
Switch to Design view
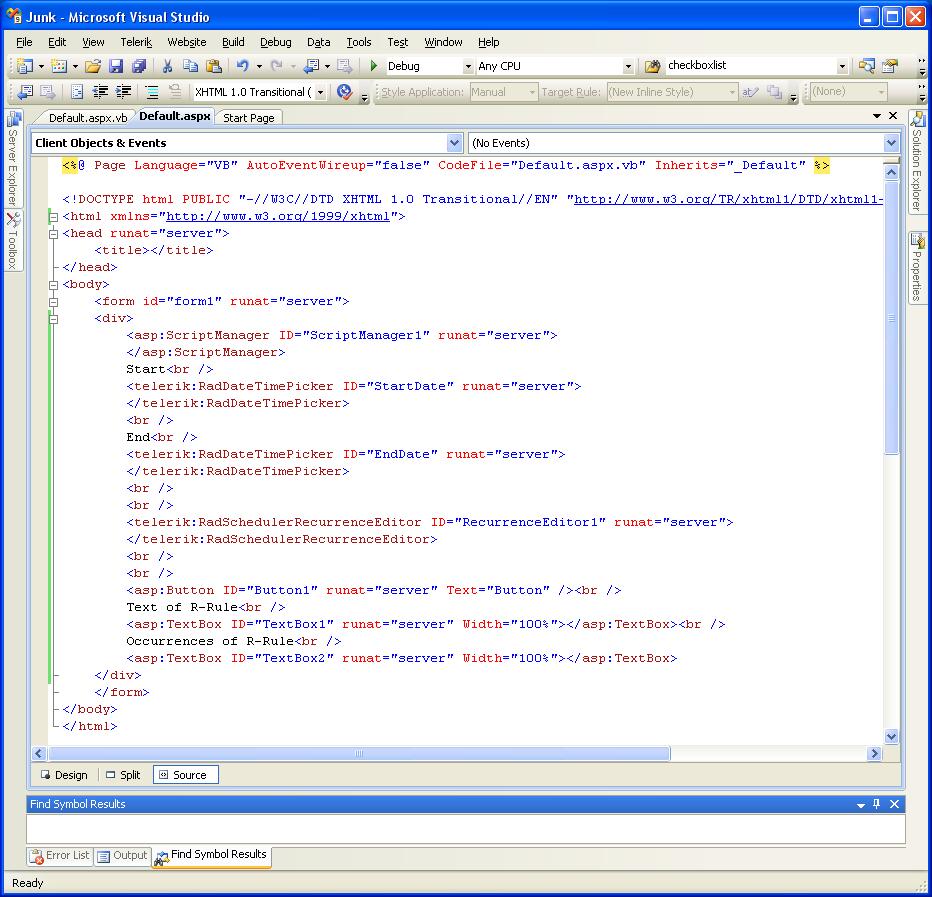(63, 775)
